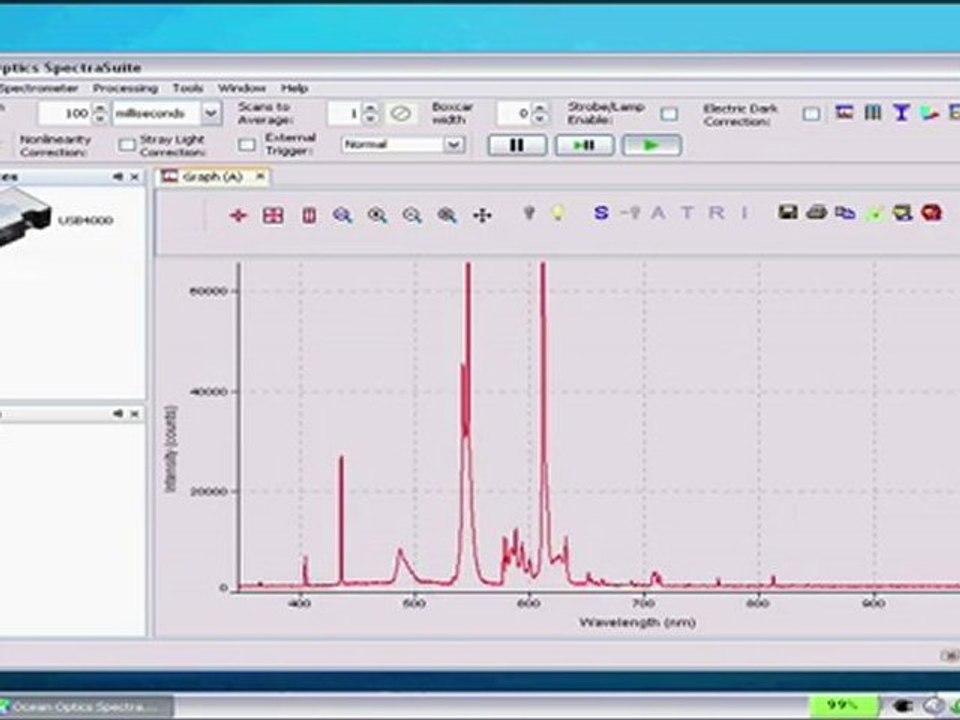Screen dimensions: 960x720
Task: Click the Ocean Optics Spectra taskbar button
Action: (x=86, y=707)
